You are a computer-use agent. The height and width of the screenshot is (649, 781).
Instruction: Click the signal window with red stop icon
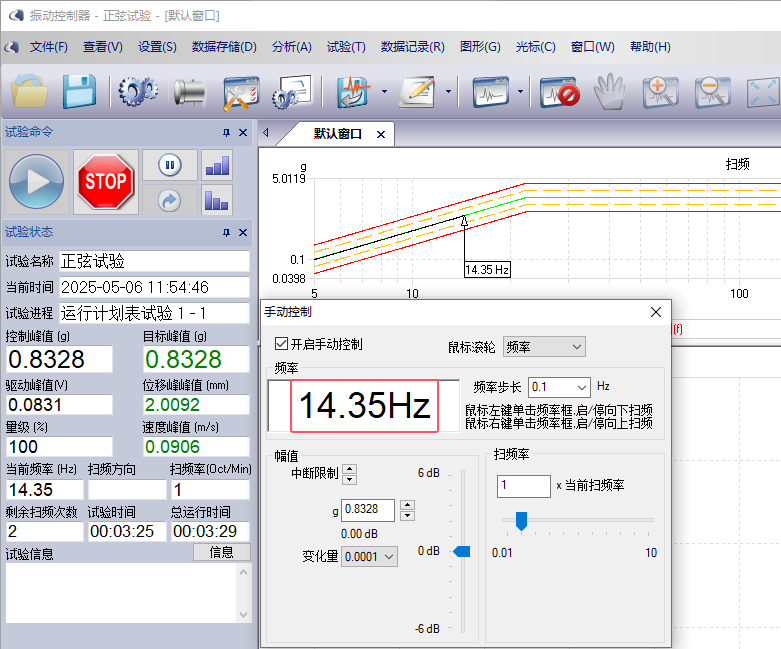pos(560,92)
